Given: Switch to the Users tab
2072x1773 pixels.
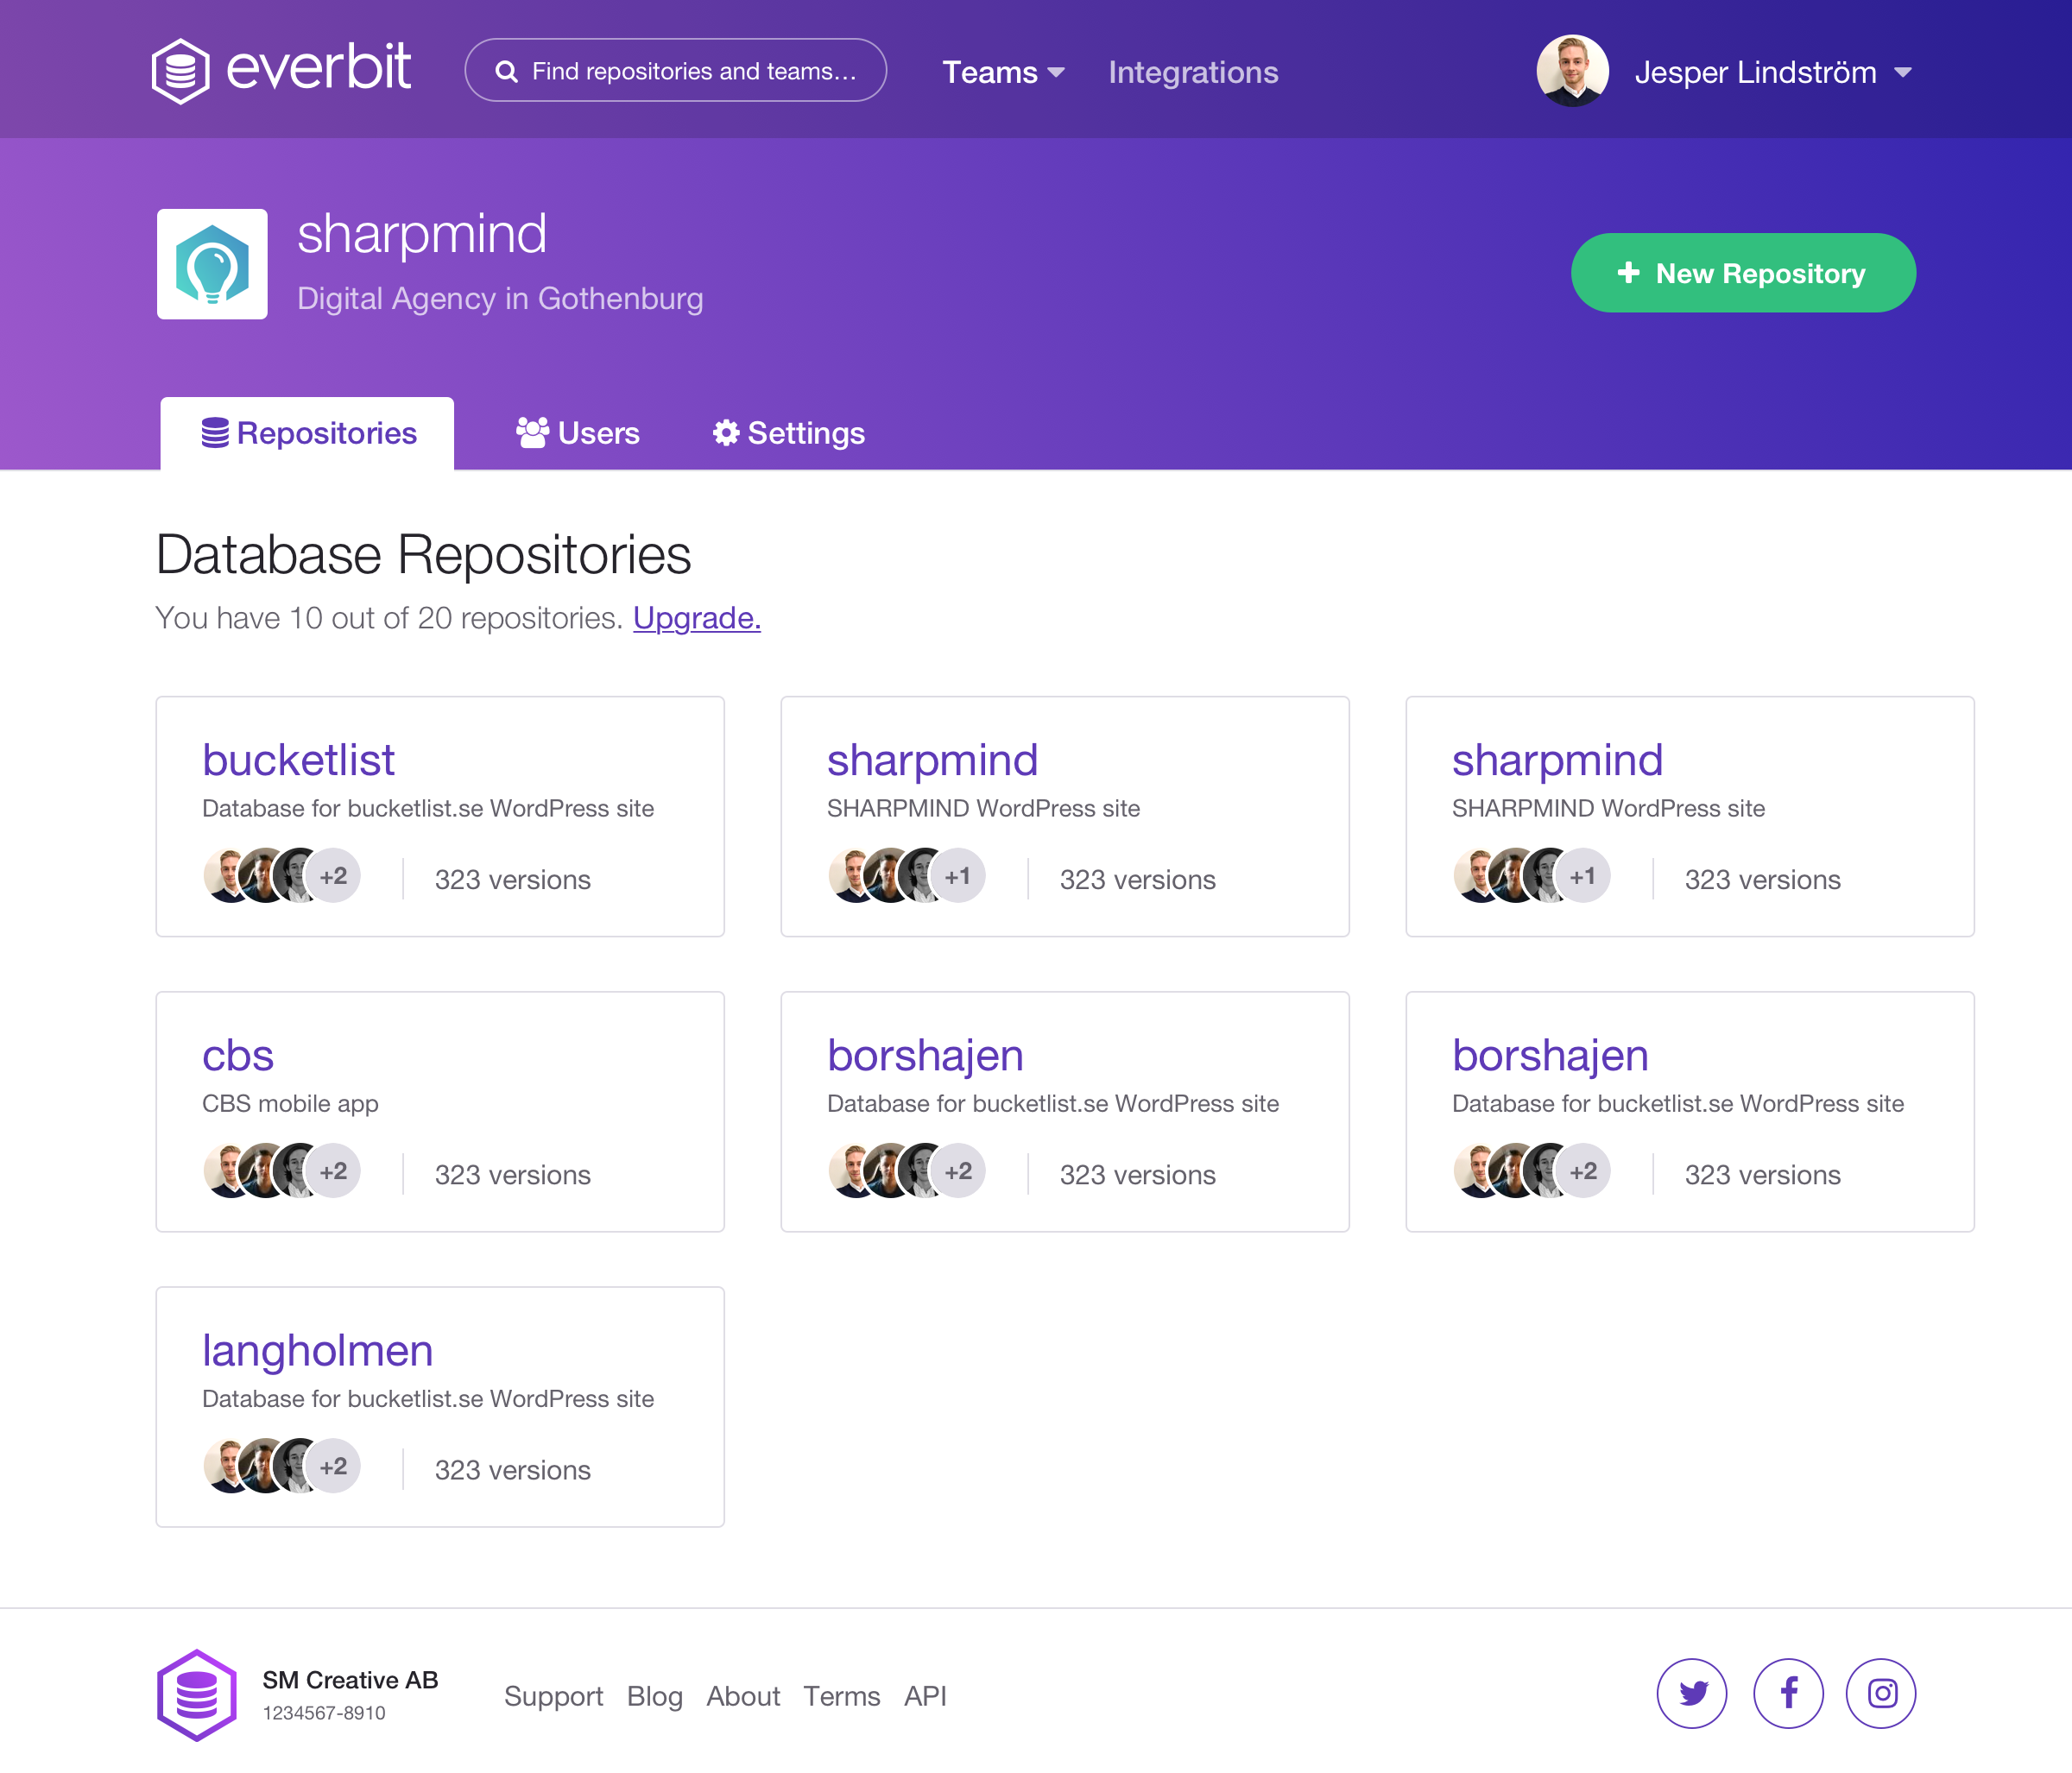Looking at the screenshot, I should coord(578,433).
